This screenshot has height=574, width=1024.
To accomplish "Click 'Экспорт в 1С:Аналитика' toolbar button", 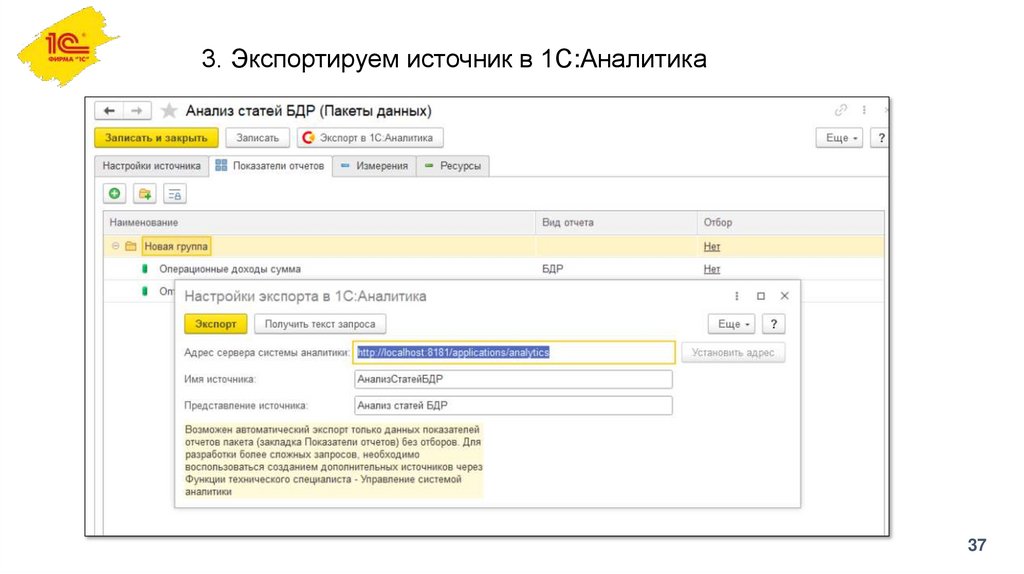I will pos(370,138).
